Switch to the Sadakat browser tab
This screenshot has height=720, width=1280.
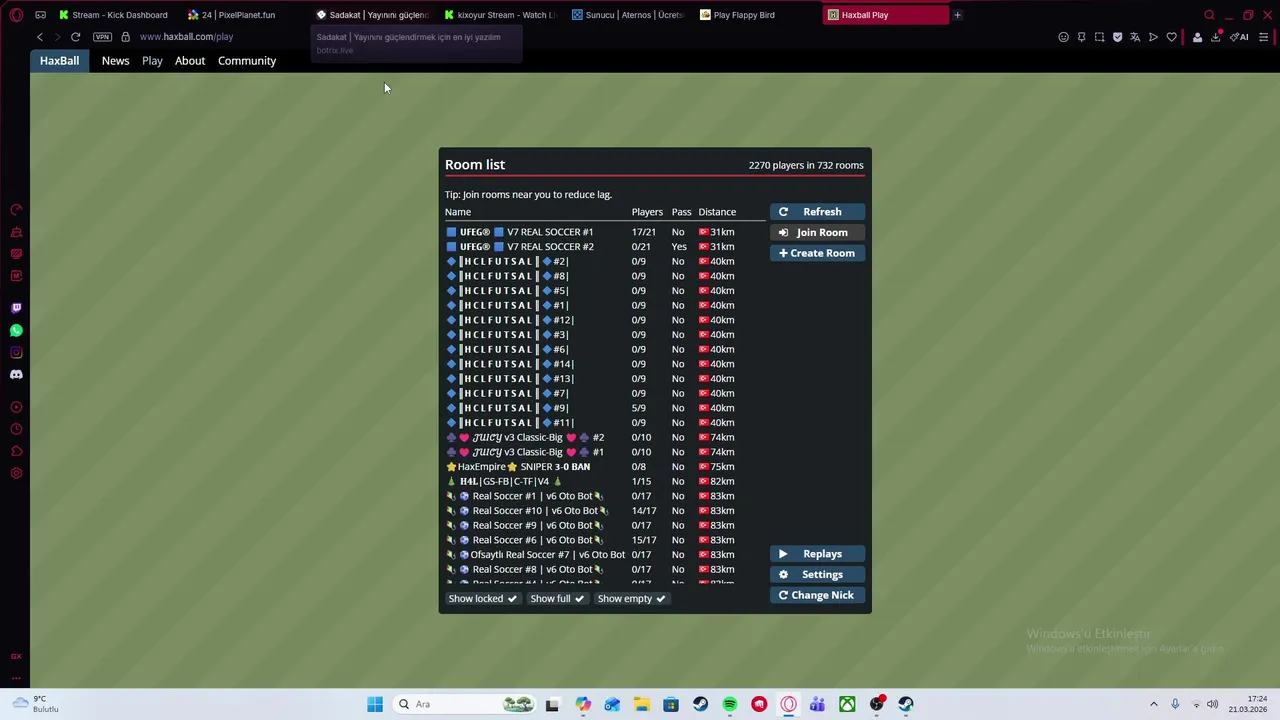tap(372, 15)
